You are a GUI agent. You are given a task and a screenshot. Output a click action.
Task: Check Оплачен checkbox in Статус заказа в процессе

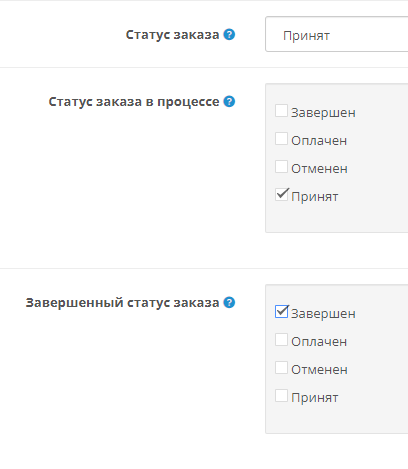(281, 139)
